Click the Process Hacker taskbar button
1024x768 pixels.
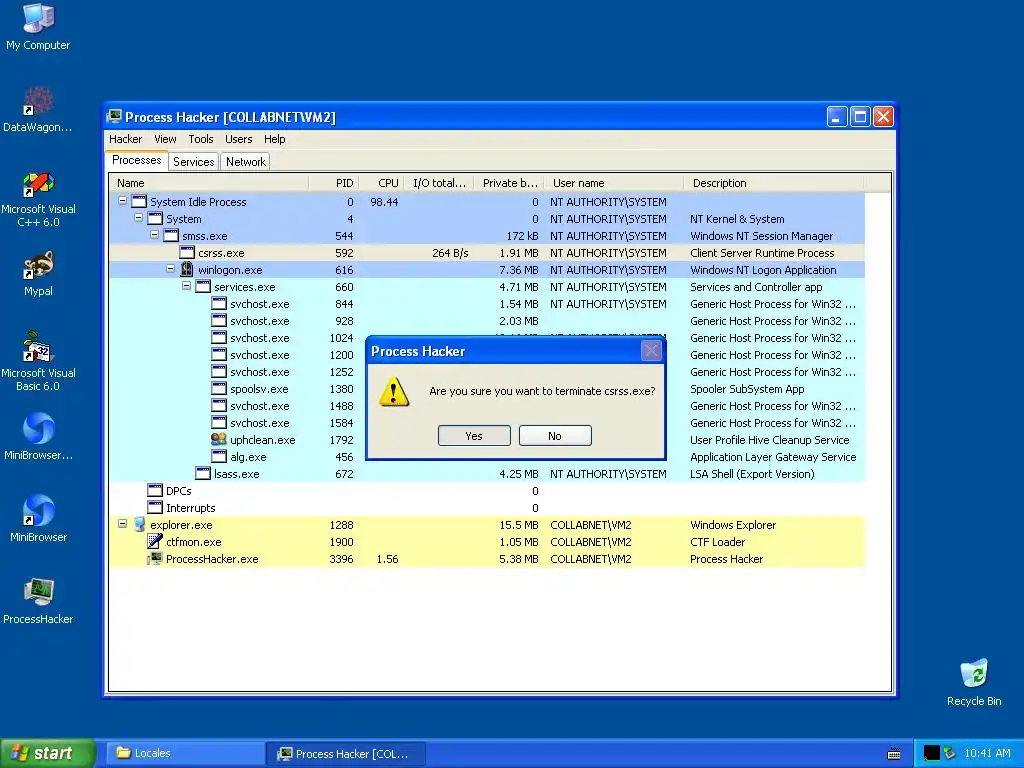click(x=346, y=754)
